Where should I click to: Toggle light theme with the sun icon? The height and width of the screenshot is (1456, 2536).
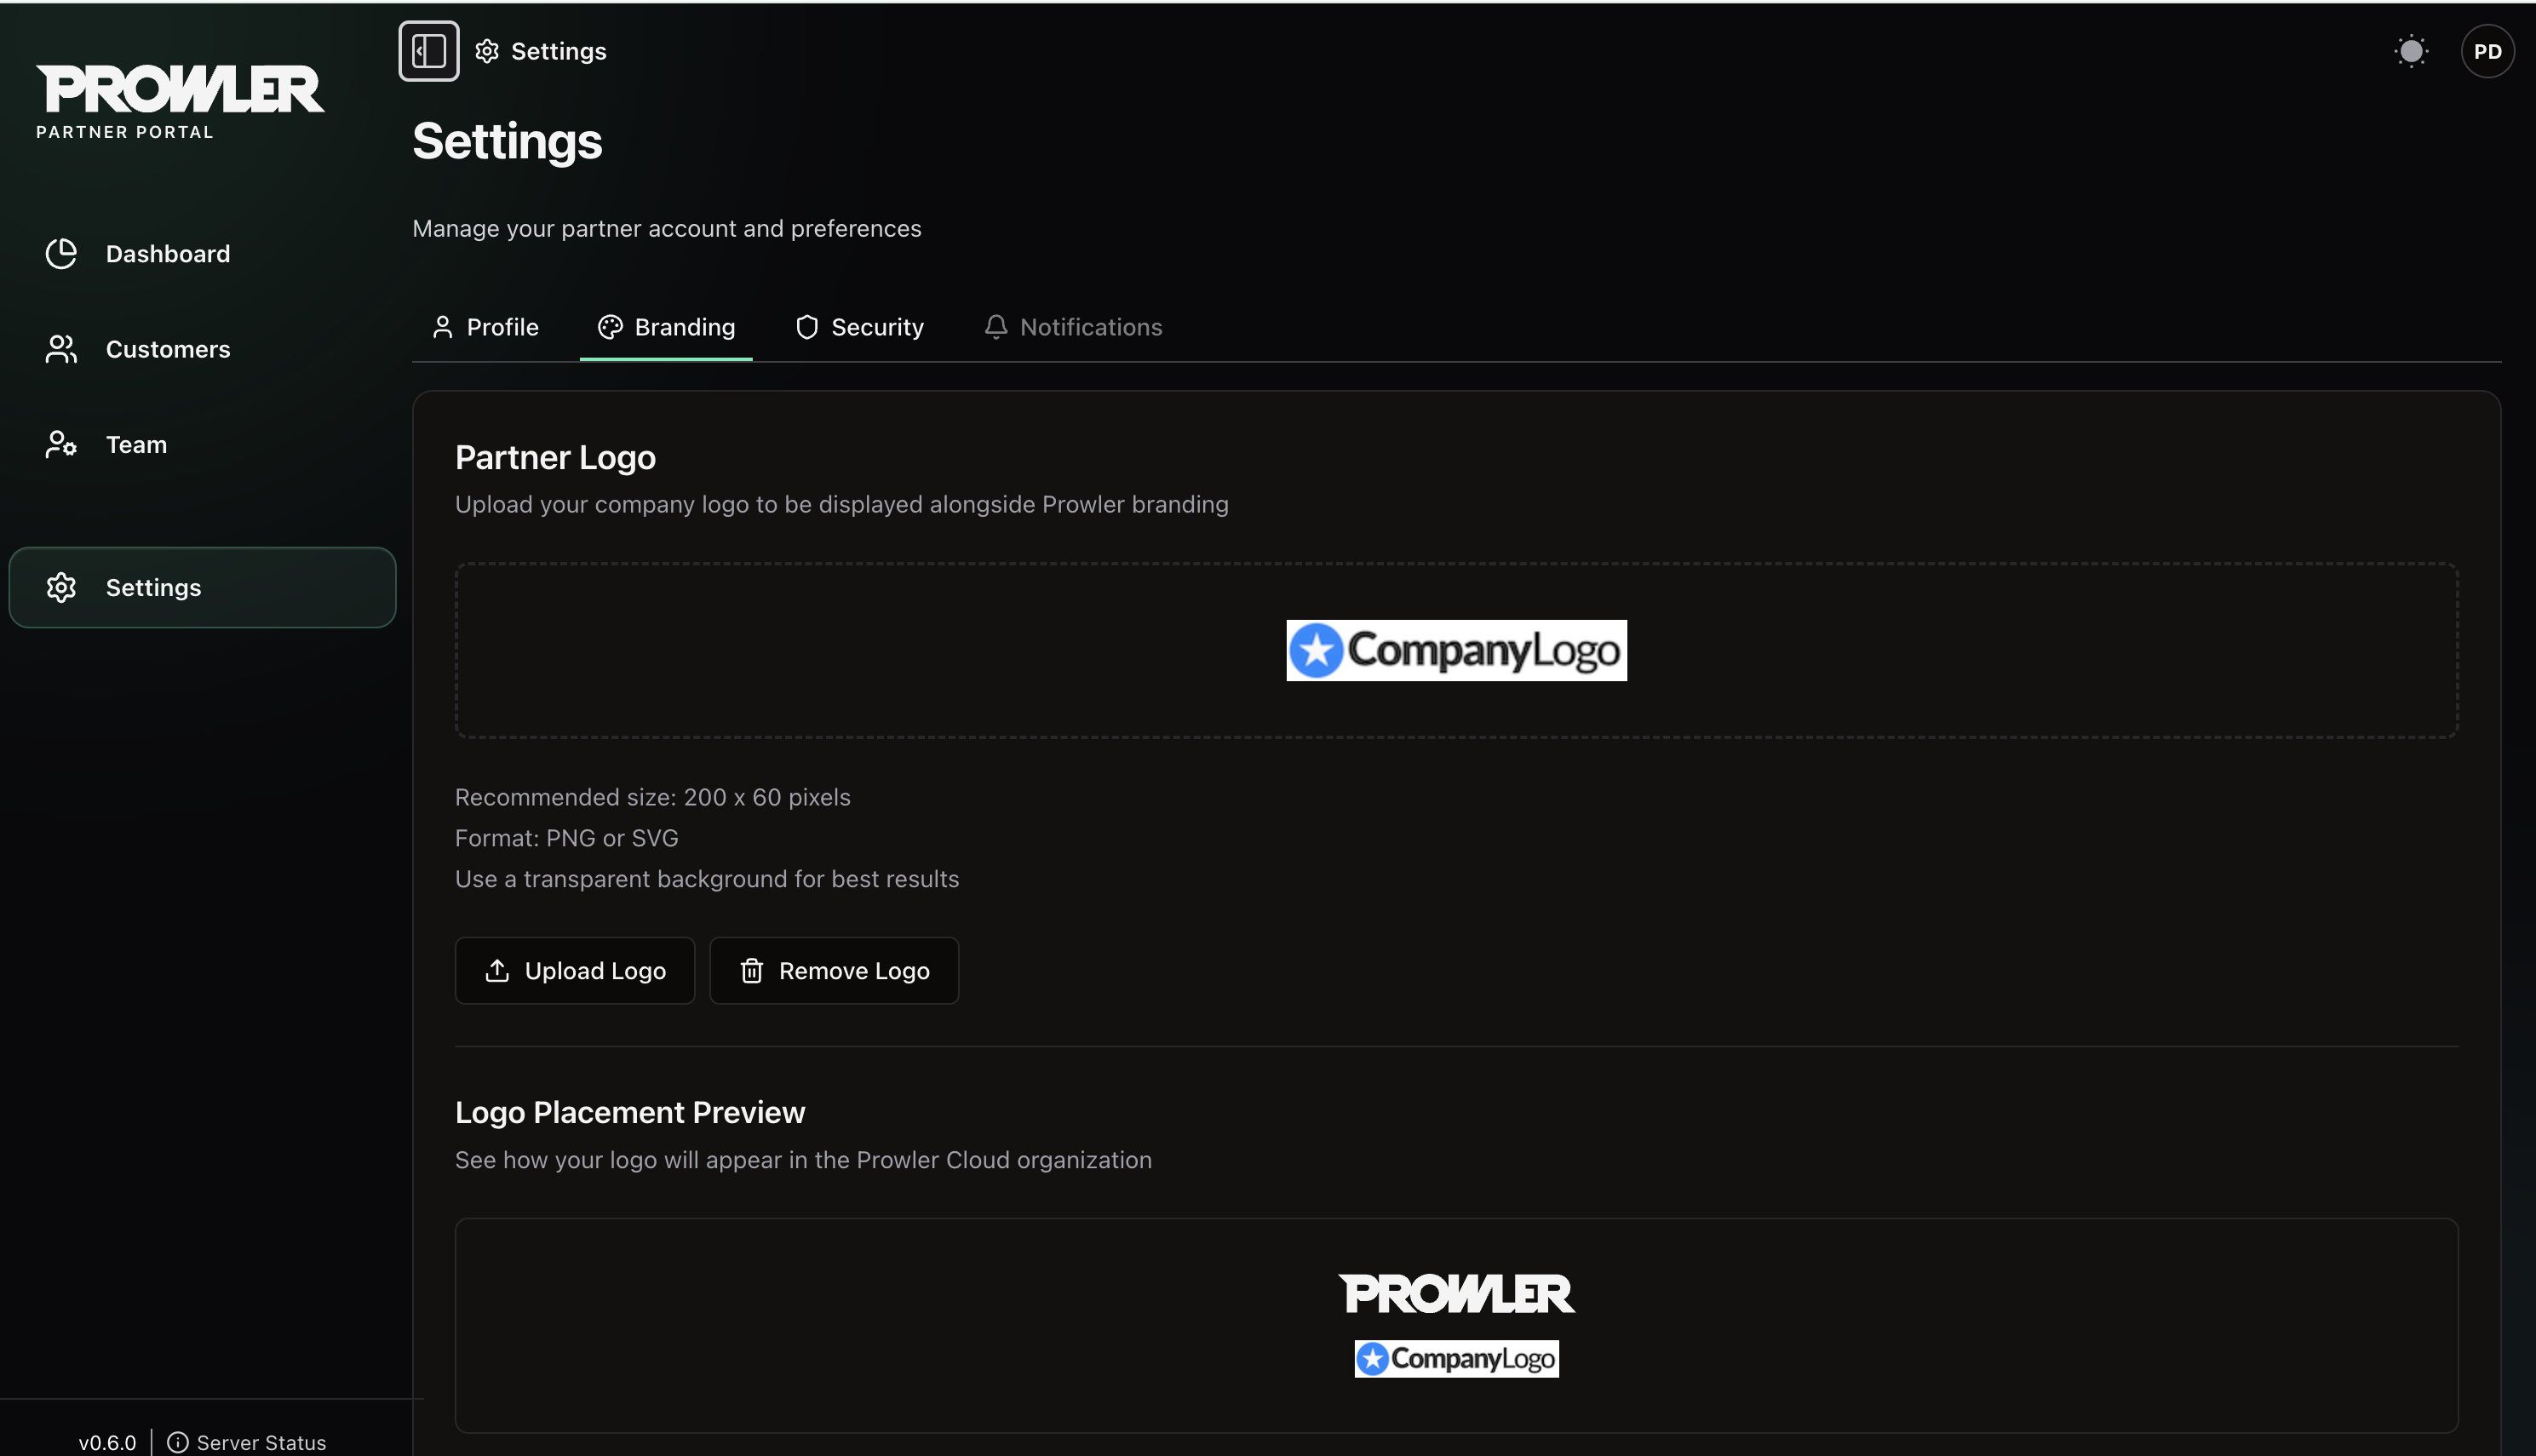[2411, 51]
